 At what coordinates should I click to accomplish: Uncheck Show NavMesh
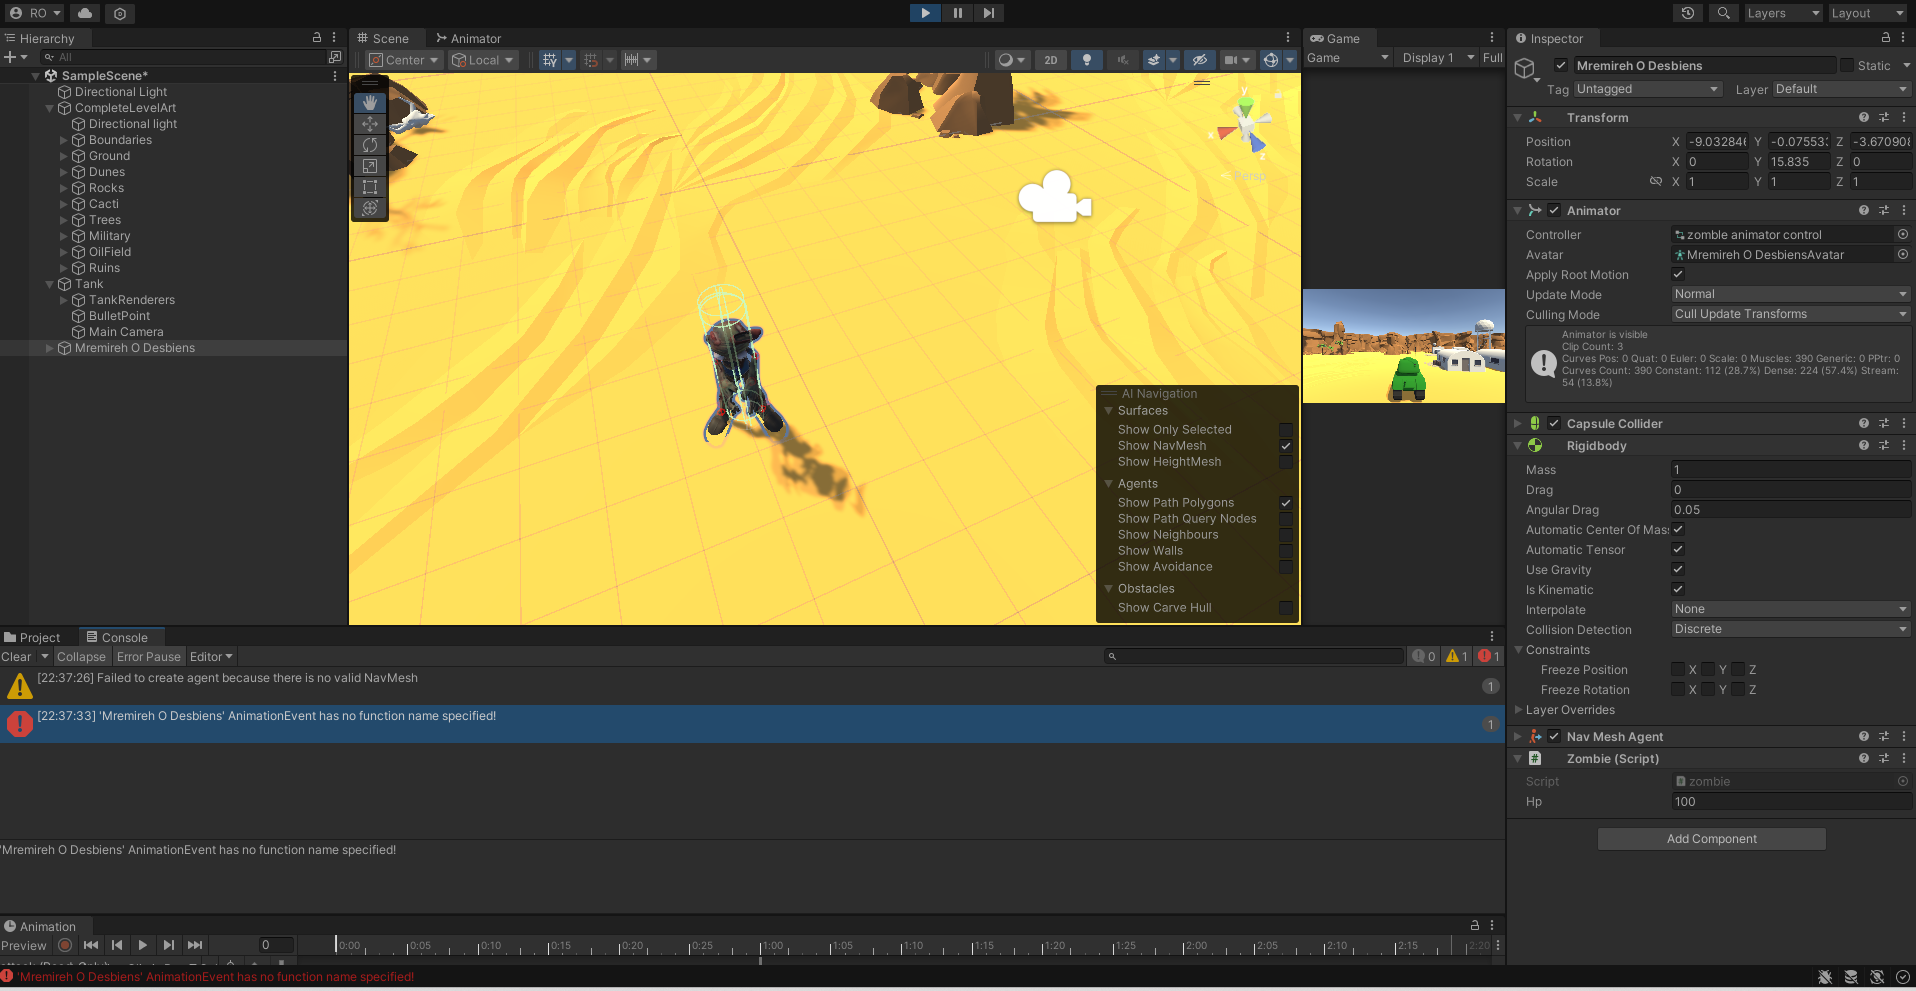click(1286, 446)
